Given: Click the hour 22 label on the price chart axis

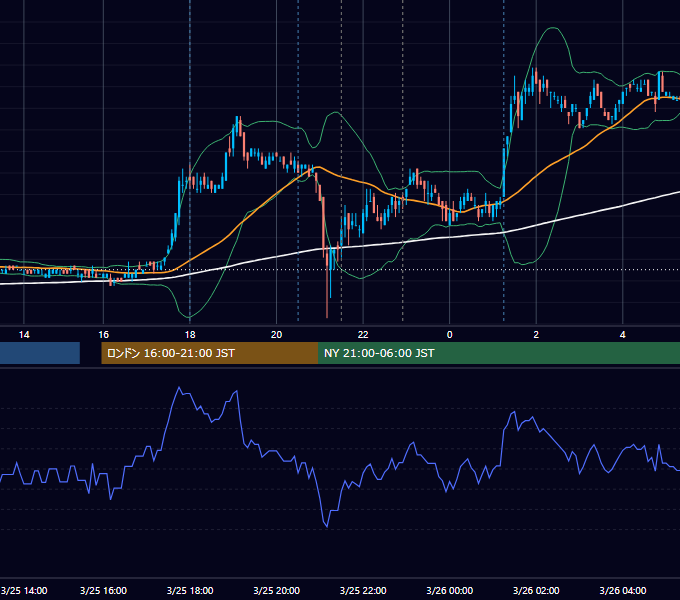Looking at the screenshot, I should coord(363,335).
